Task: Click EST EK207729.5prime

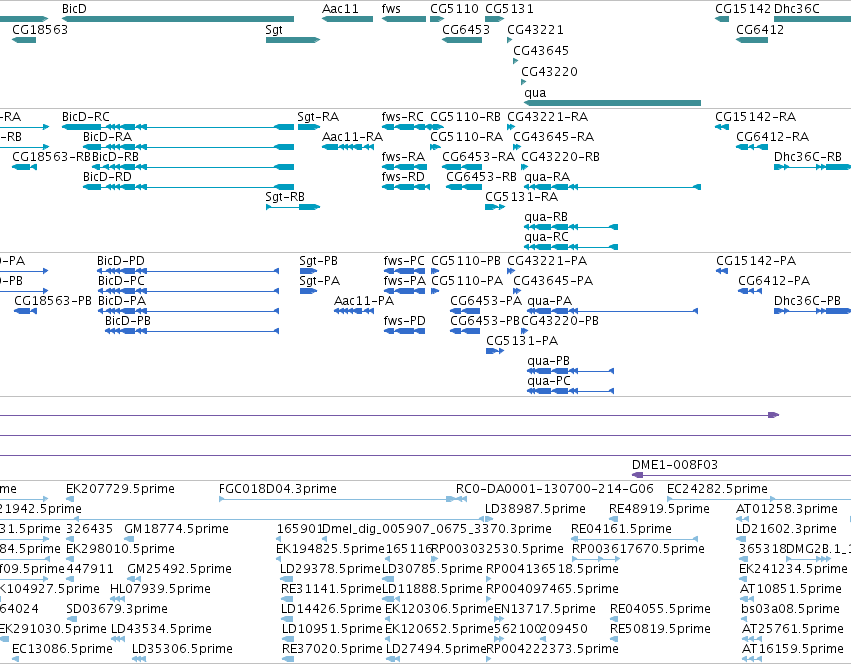Action: [x=70, y=499]
